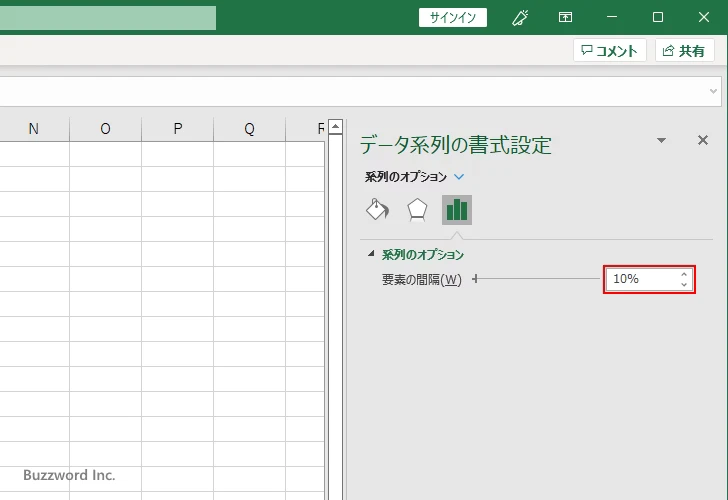
Task: Open the task pane options dropdown arrow
Action: pyautogui.click(x=662, y=140)
